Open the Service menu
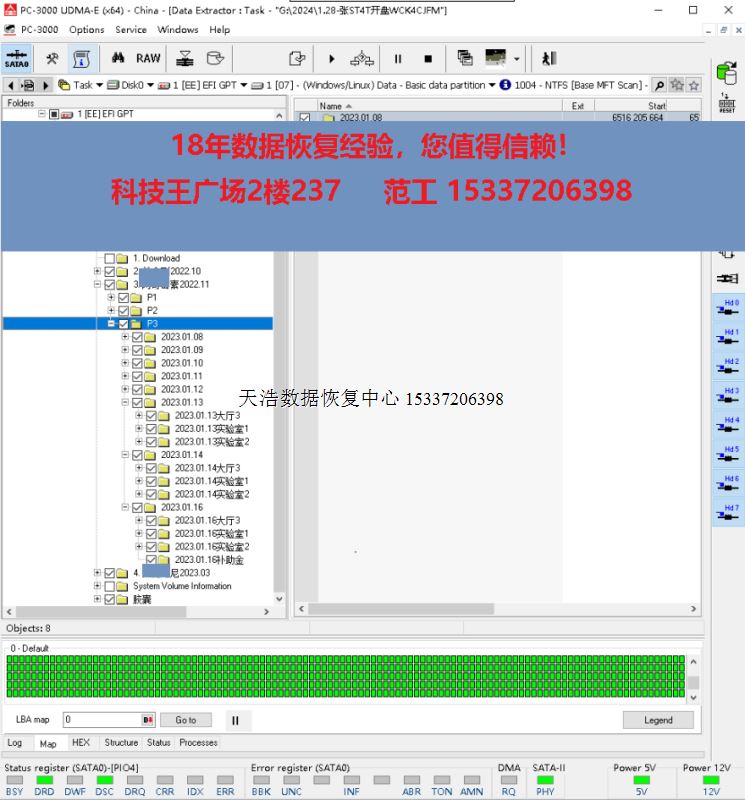The height and width of the screenshot is (800, 745). (131, 29)
